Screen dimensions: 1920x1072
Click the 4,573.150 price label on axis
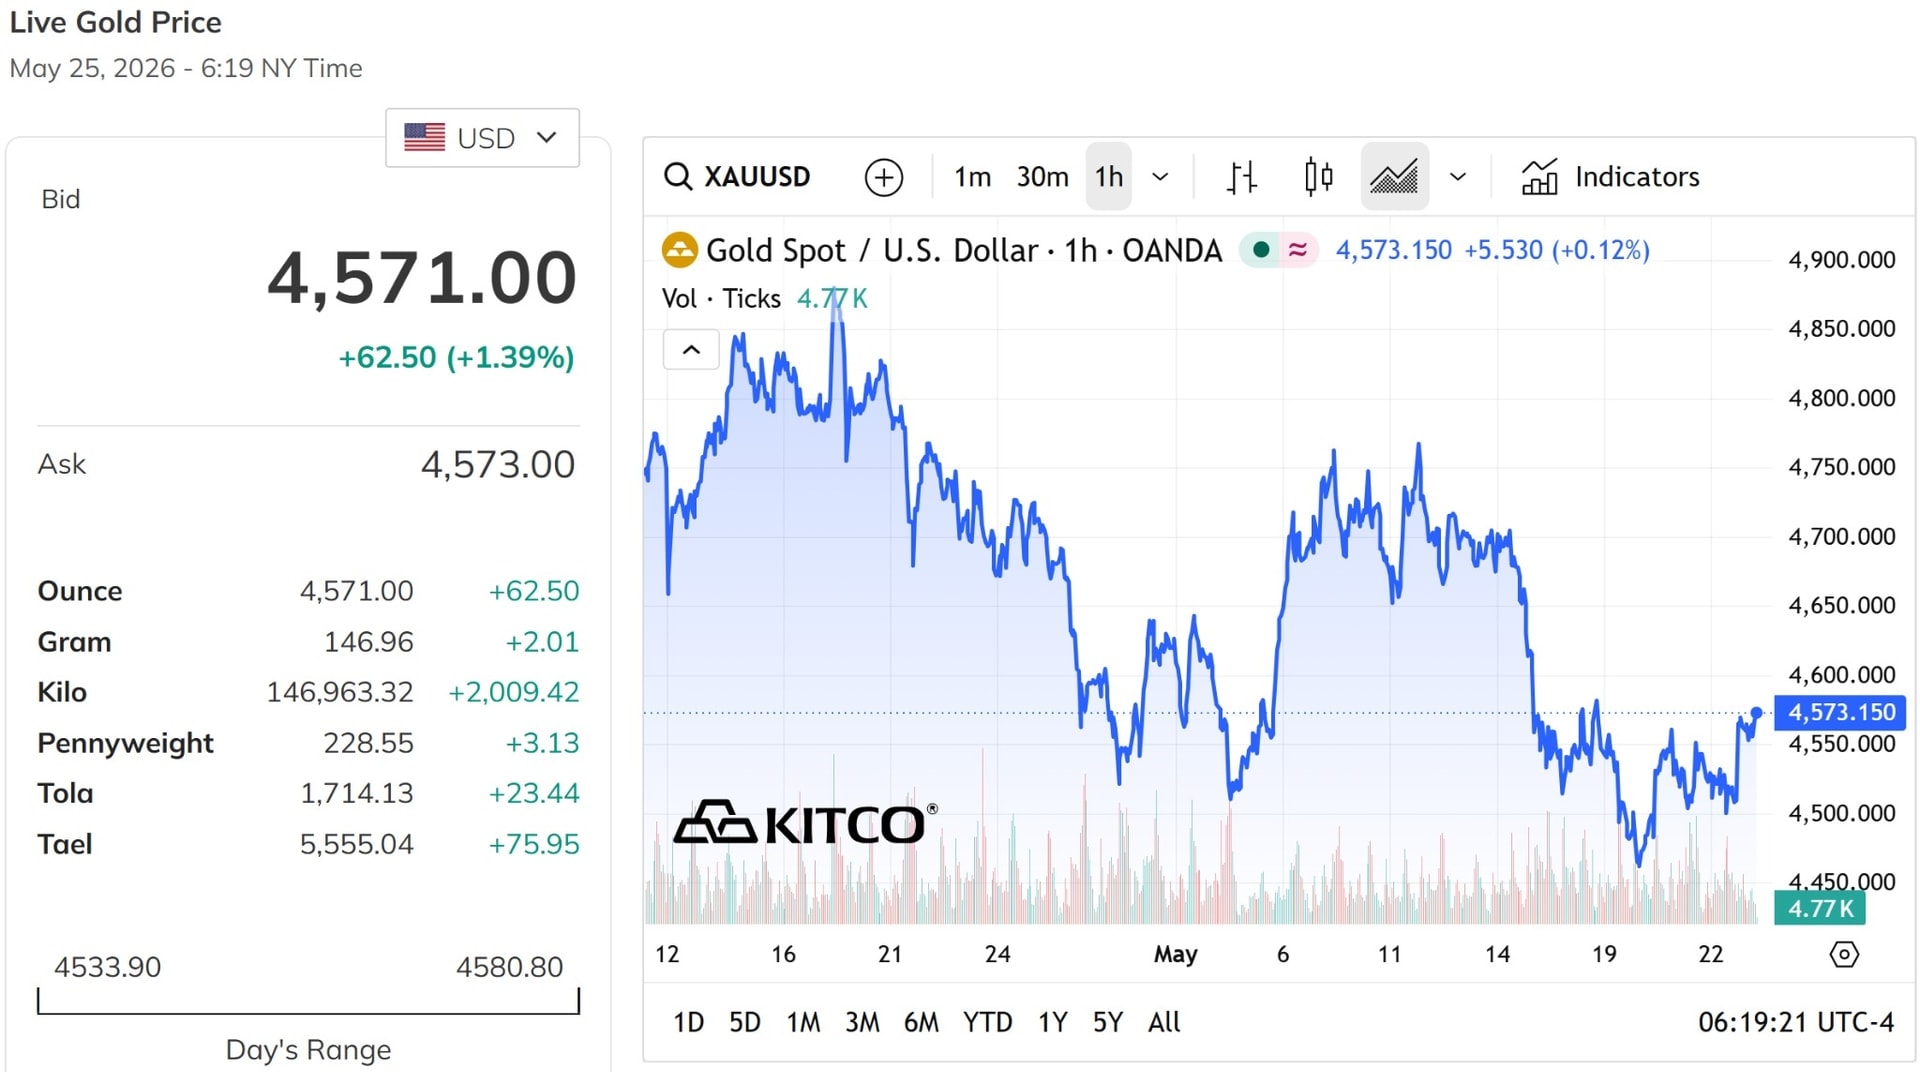tap(1840, 712)
